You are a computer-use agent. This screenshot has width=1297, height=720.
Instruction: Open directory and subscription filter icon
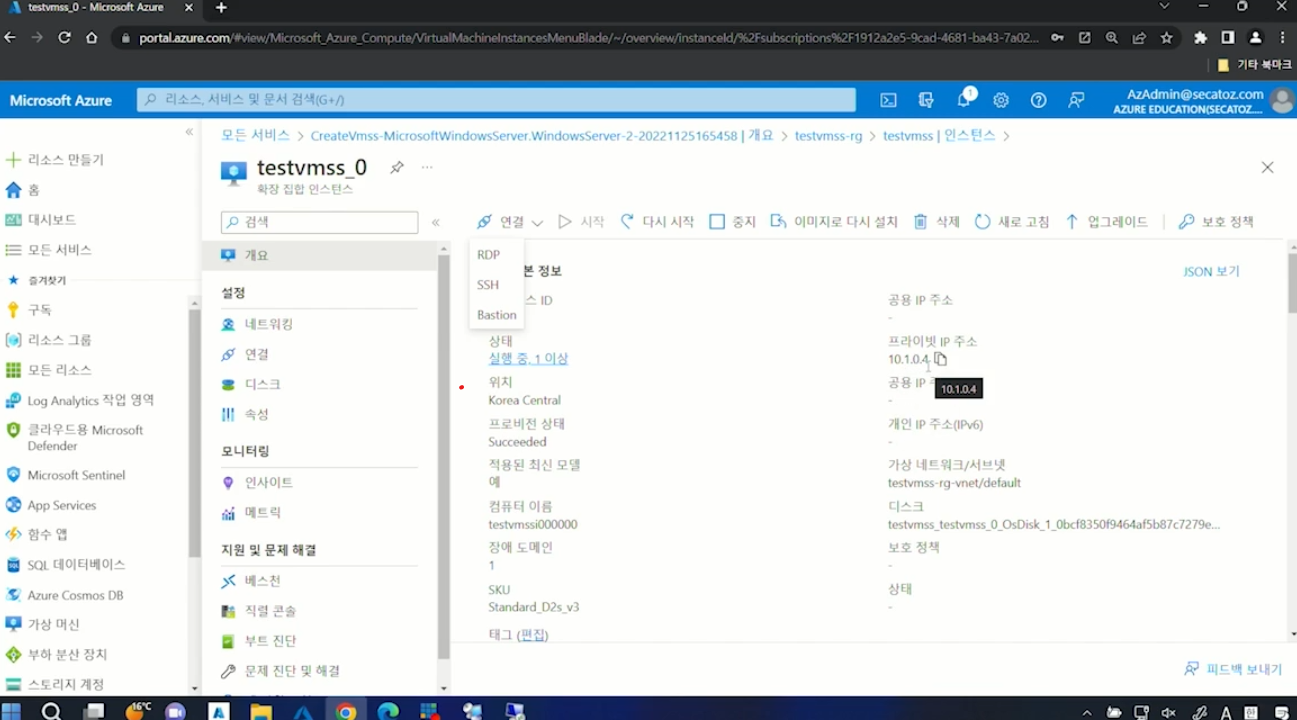pyautogui.click(x=926, y=100)
